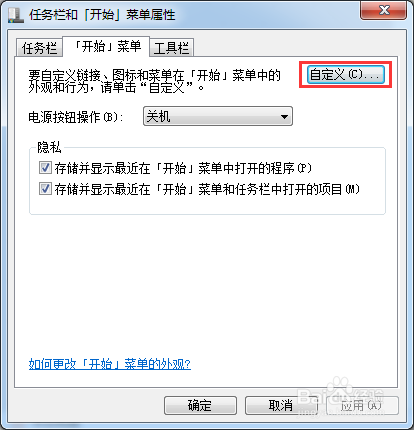The image size is (414, 430).
Task: Open the 工具栏 tab
Action: [x=172, y=48]
